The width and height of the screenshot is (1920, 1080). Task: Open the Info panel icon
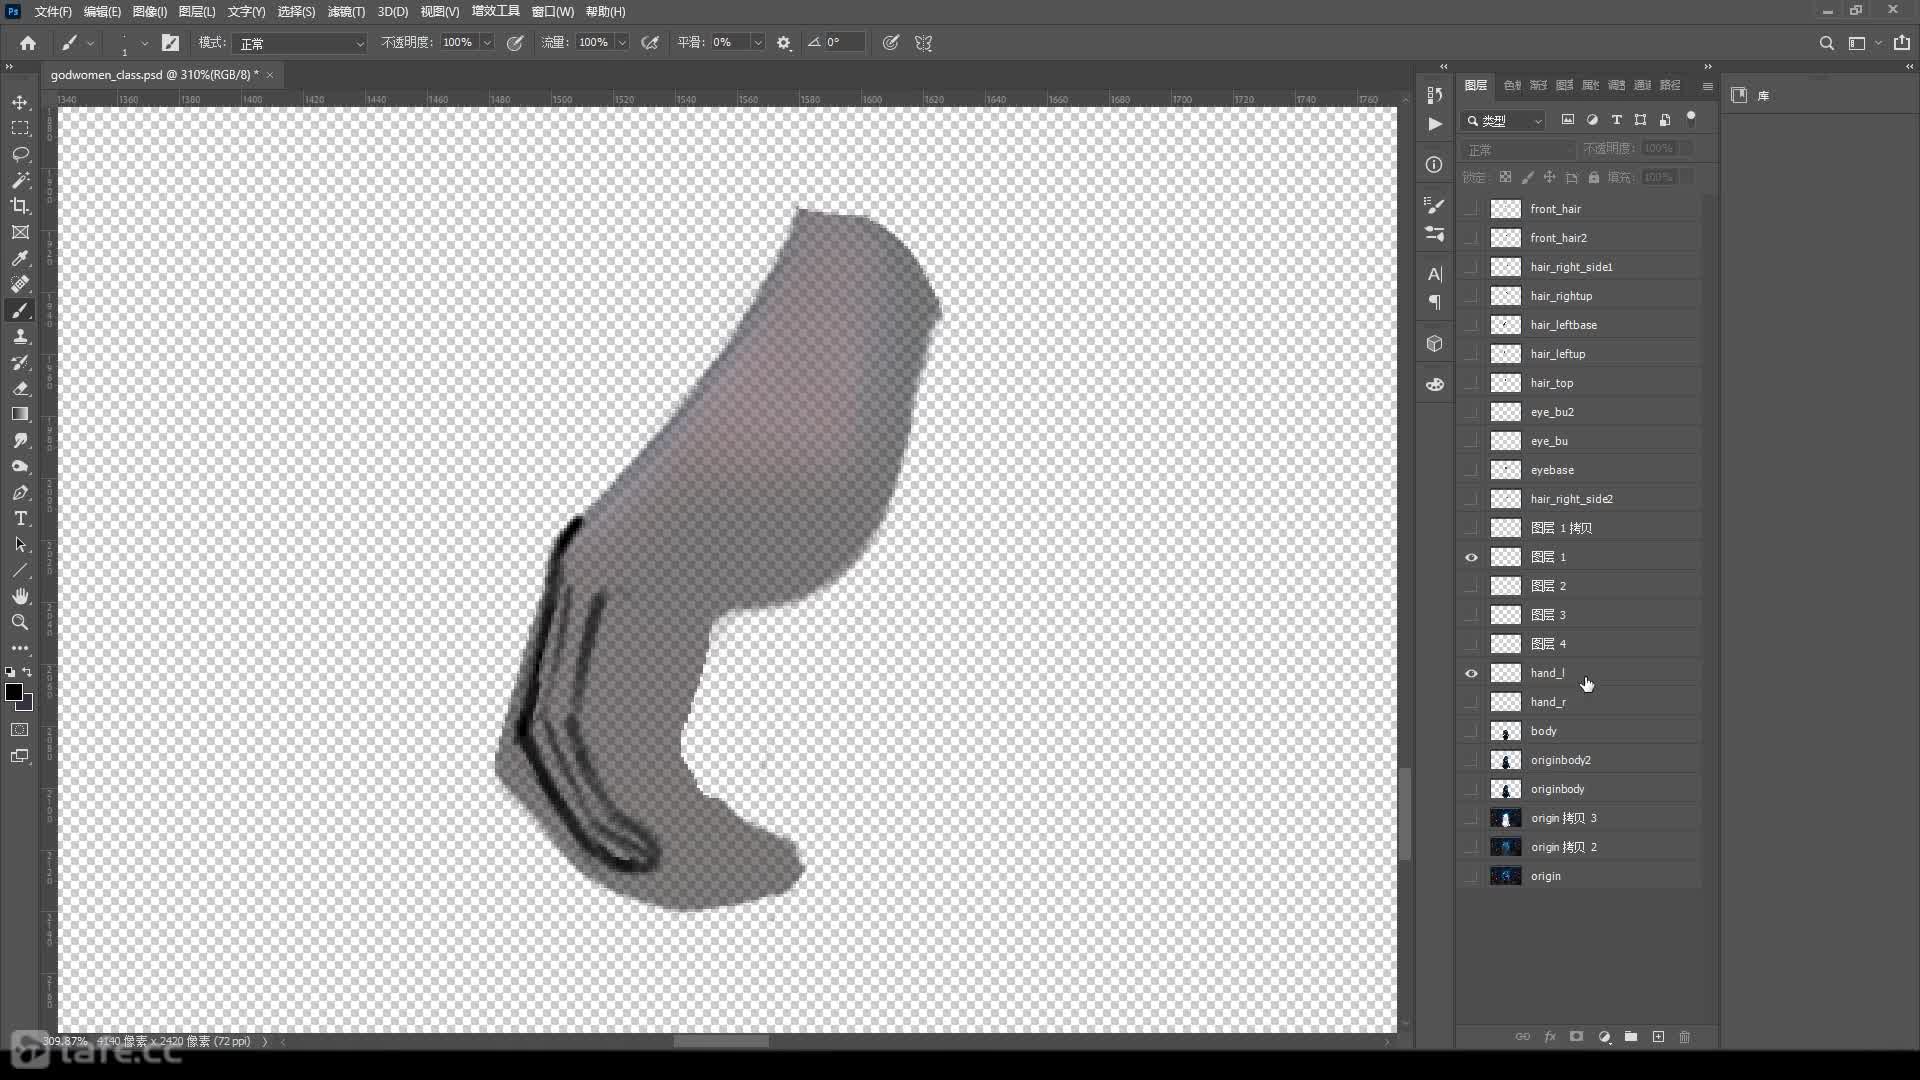tap(1435, 165)
